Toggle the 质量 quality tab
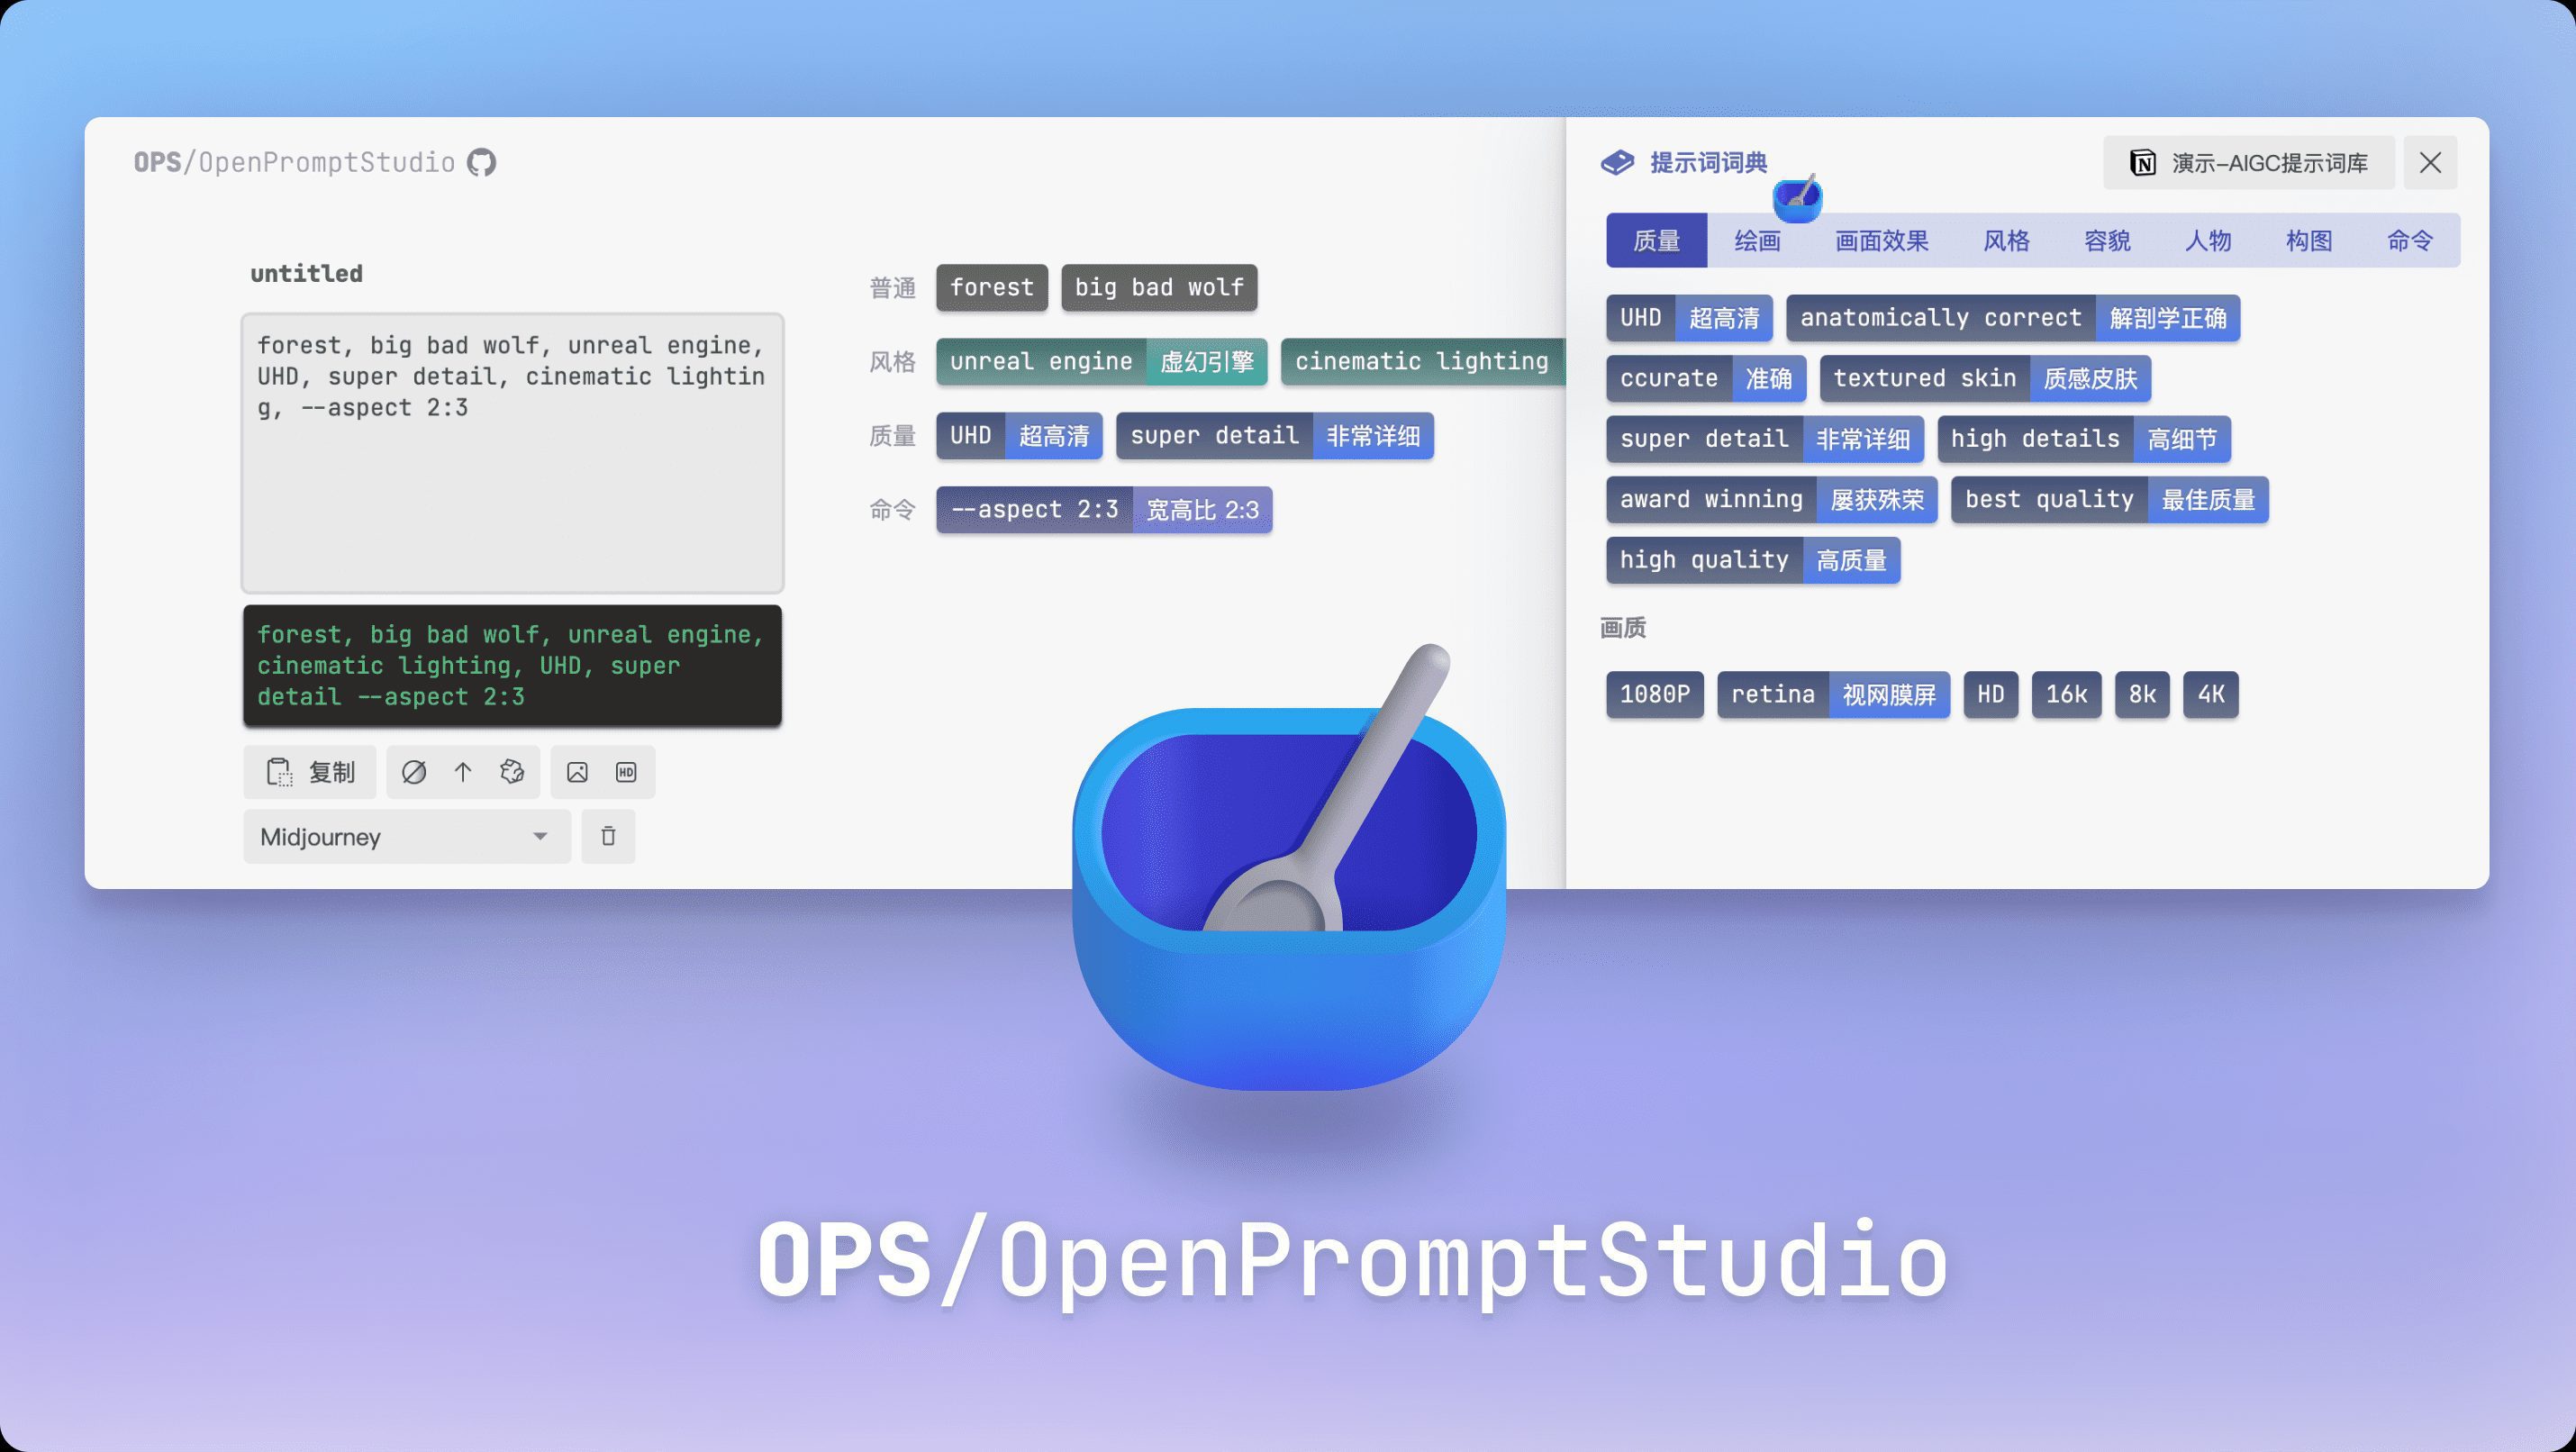The image size is (2576, 1452). [1658, 239]
